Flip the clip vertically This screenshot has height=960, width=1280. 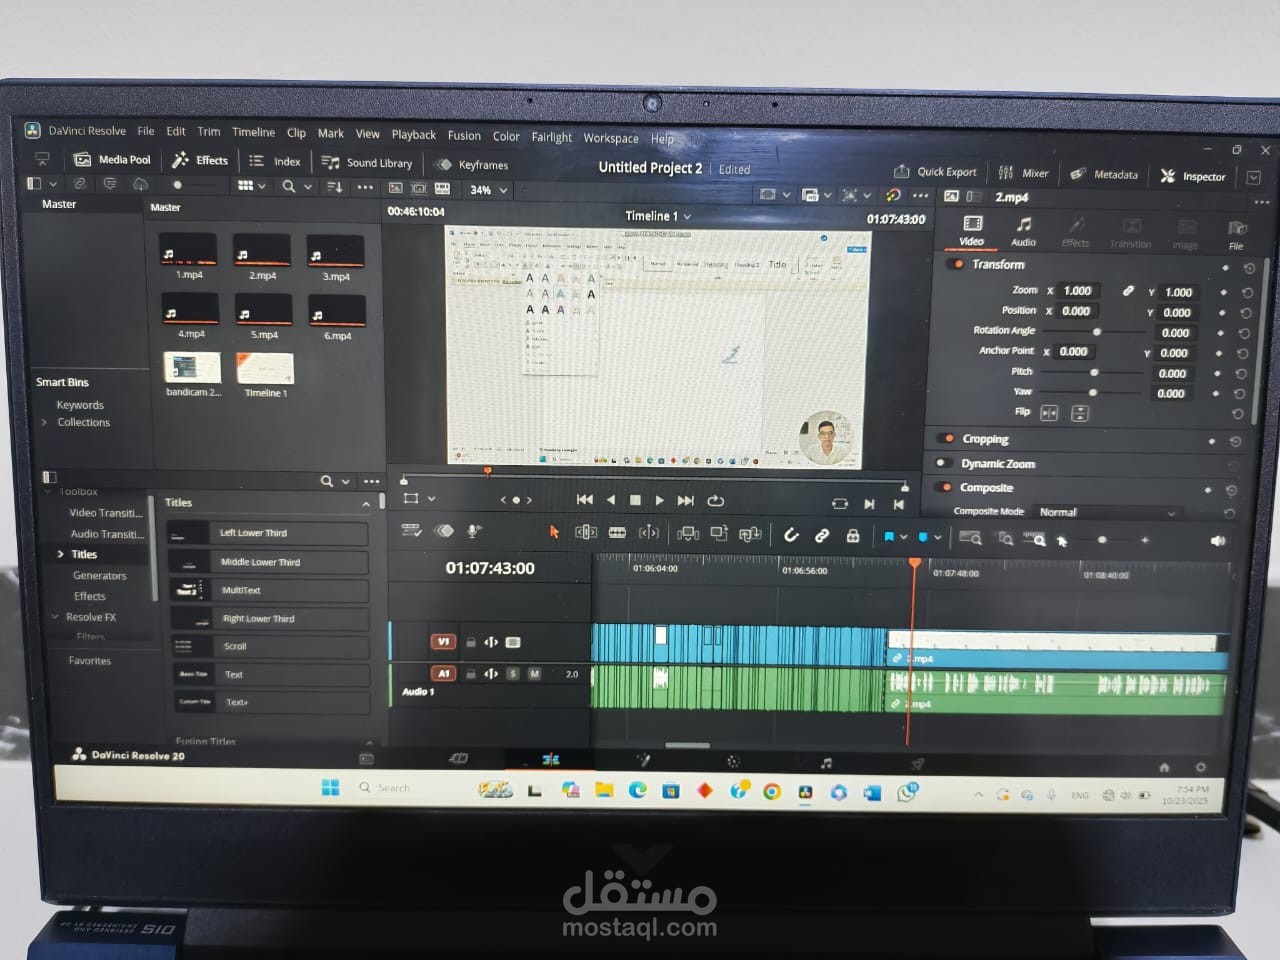click(x=1080, y=413)
